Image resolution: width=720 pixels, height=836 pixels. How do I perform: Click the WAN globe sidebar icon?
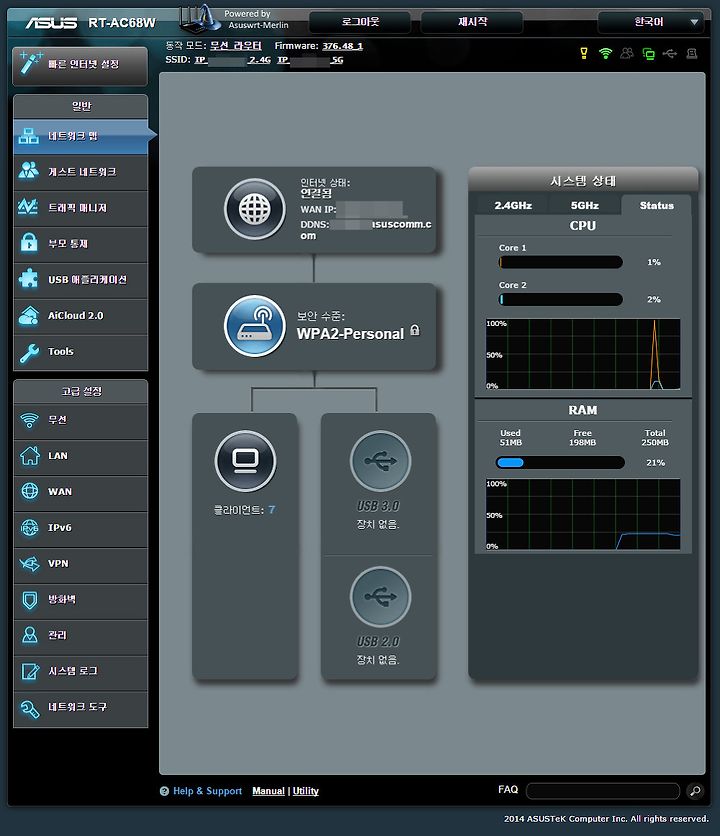pos(30,491)
